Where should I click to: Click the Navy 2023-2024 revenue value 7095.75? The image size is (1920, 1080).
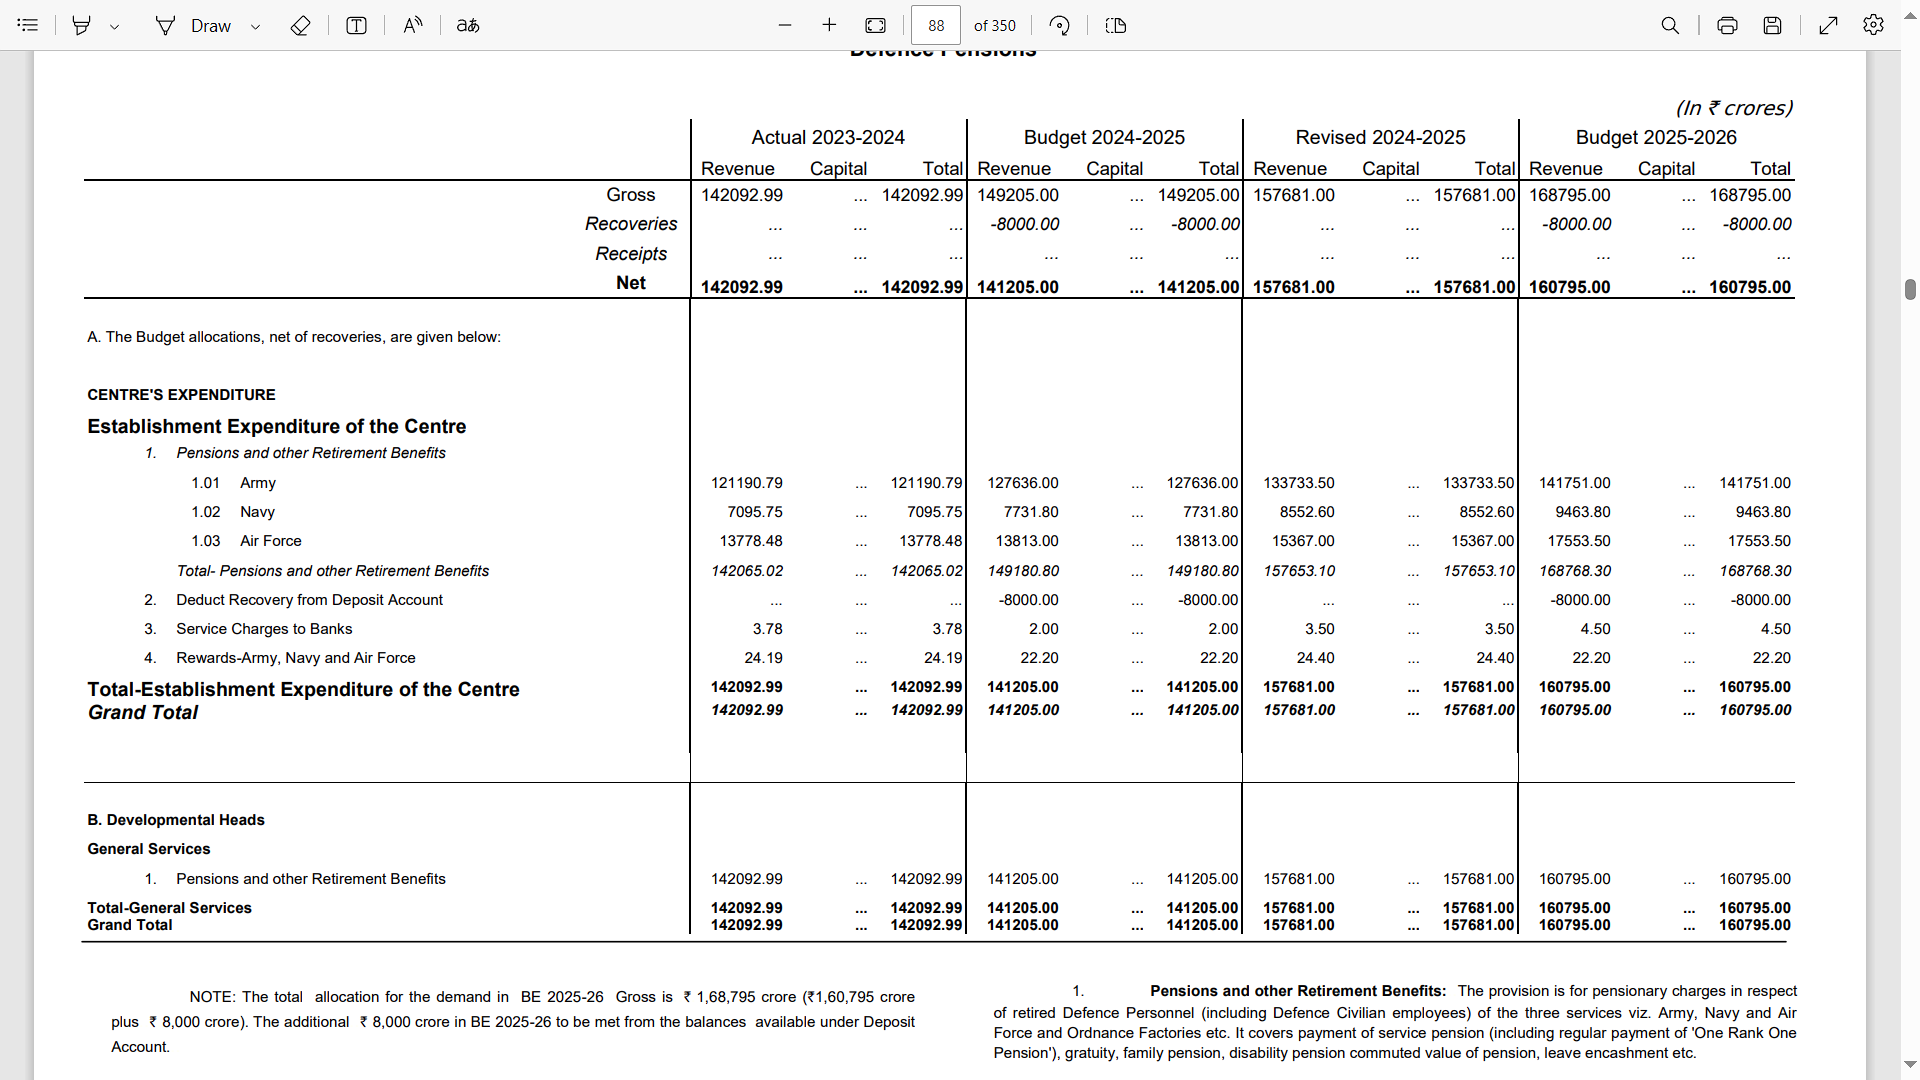[755, 512]
